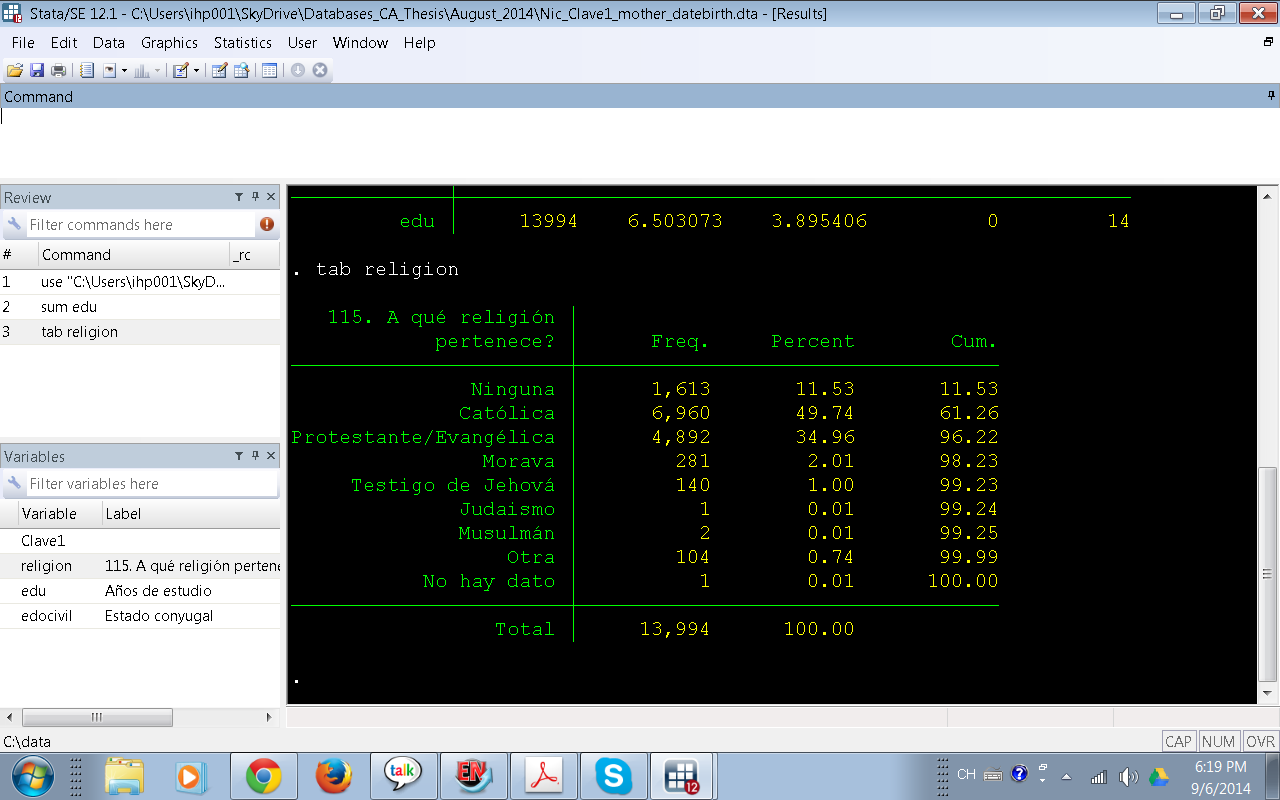Click the Print results toolbar icon
The height and width of the screenshot is (800, 1280).
tap(58, 70)
